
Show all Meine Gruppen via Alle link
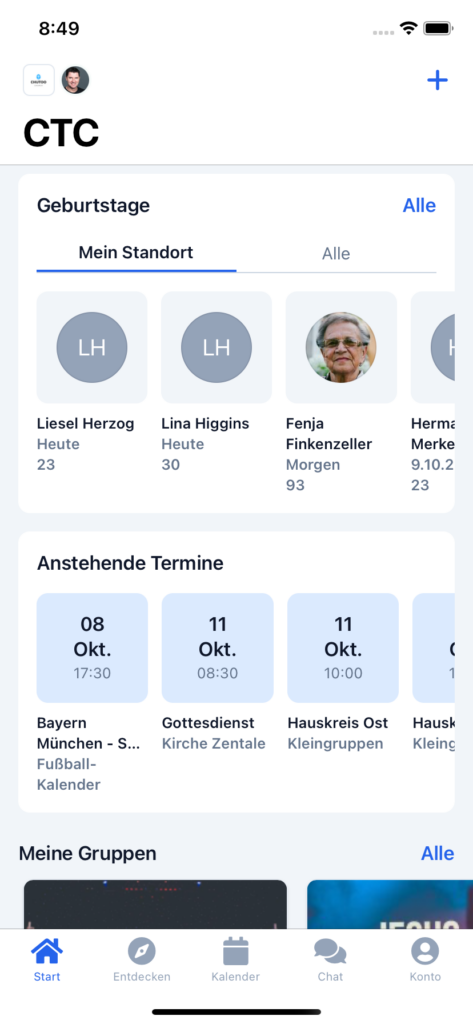438,853
